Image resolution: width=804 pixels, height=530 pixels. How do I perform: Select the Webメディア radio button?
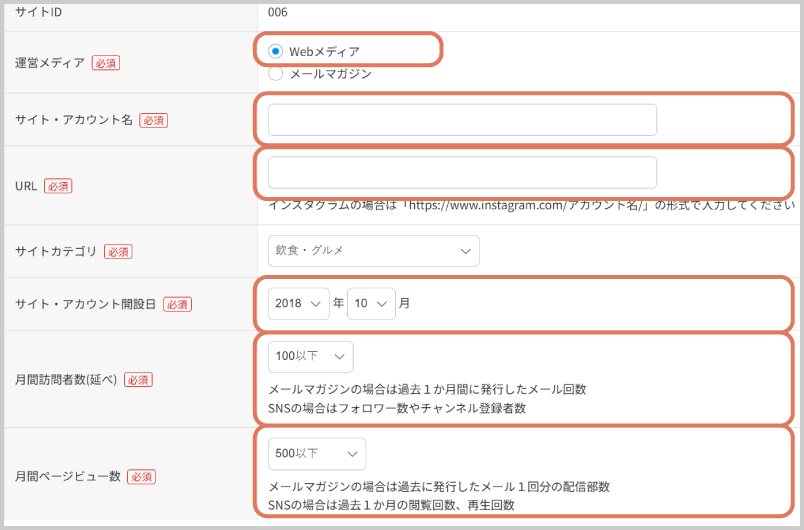275,51
